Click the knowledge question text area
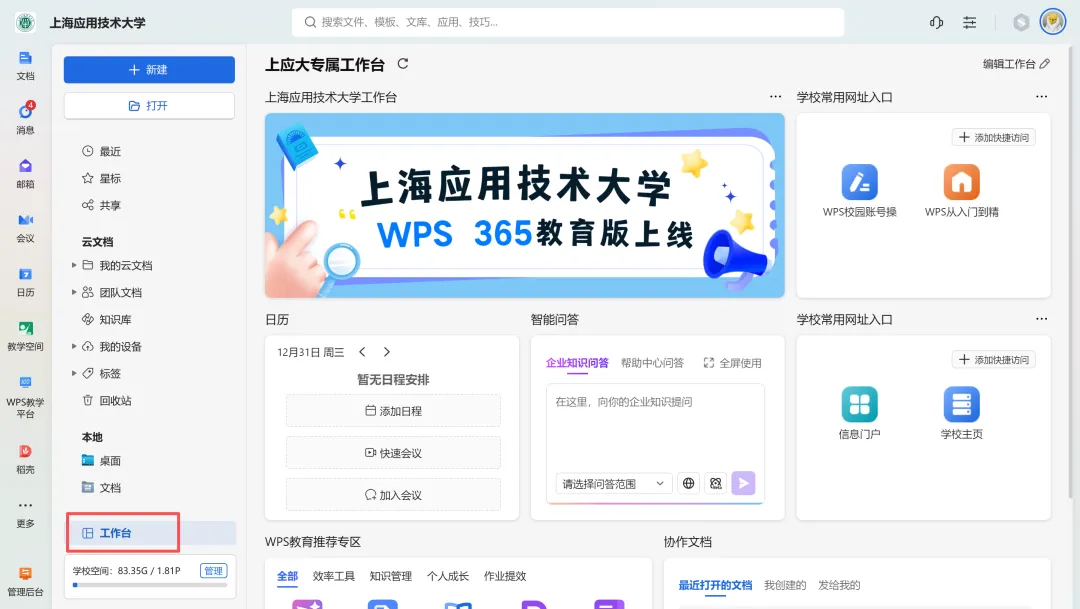Screen dimensions: 1080x609 pyautogui.click(x=655, y=427)
